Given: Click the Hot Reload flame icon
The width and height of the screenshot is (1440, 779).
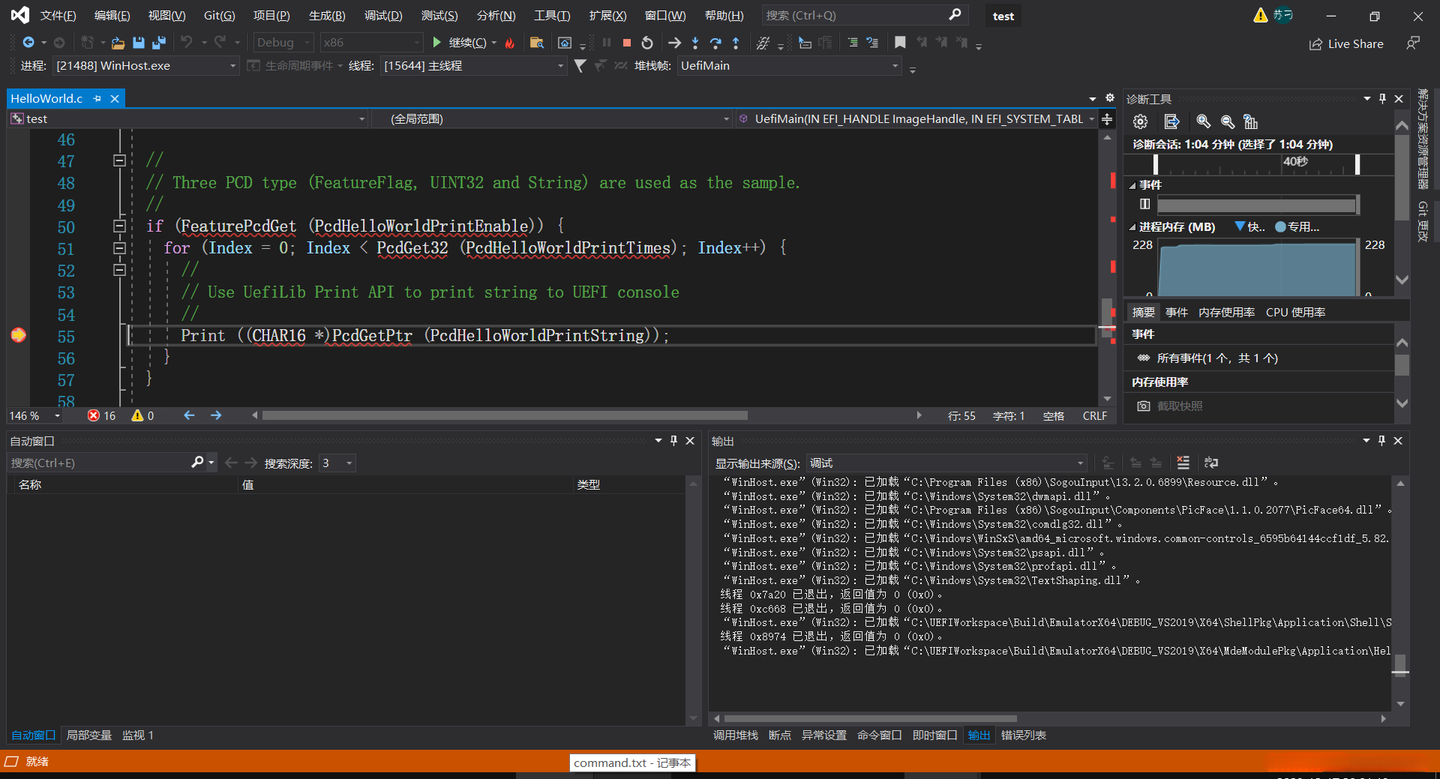Looking at the screenshot, I should click(x=510, y=43).
